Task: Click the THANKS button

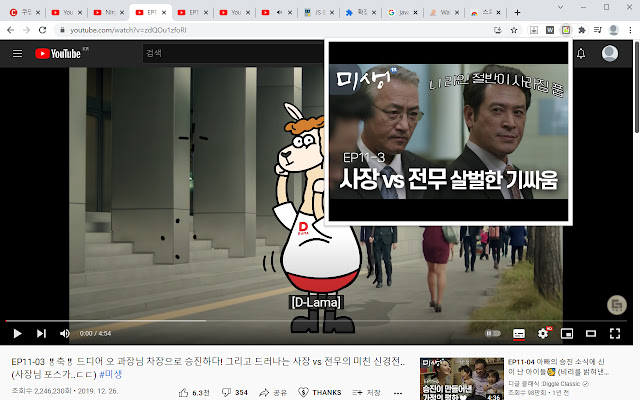Action: click(x=319, y=392)
